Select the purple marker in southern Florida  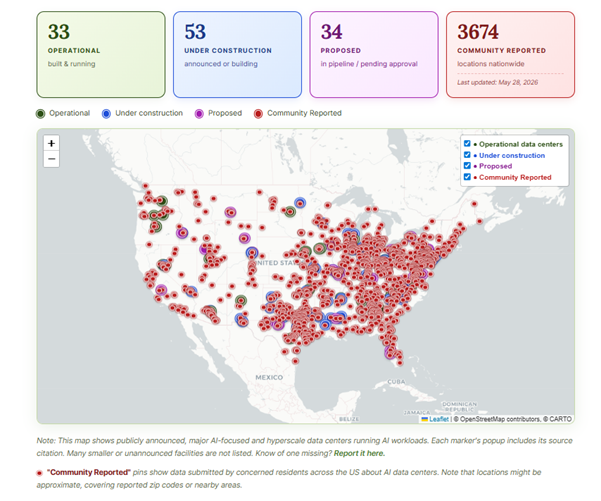click(x=390, y=353)
